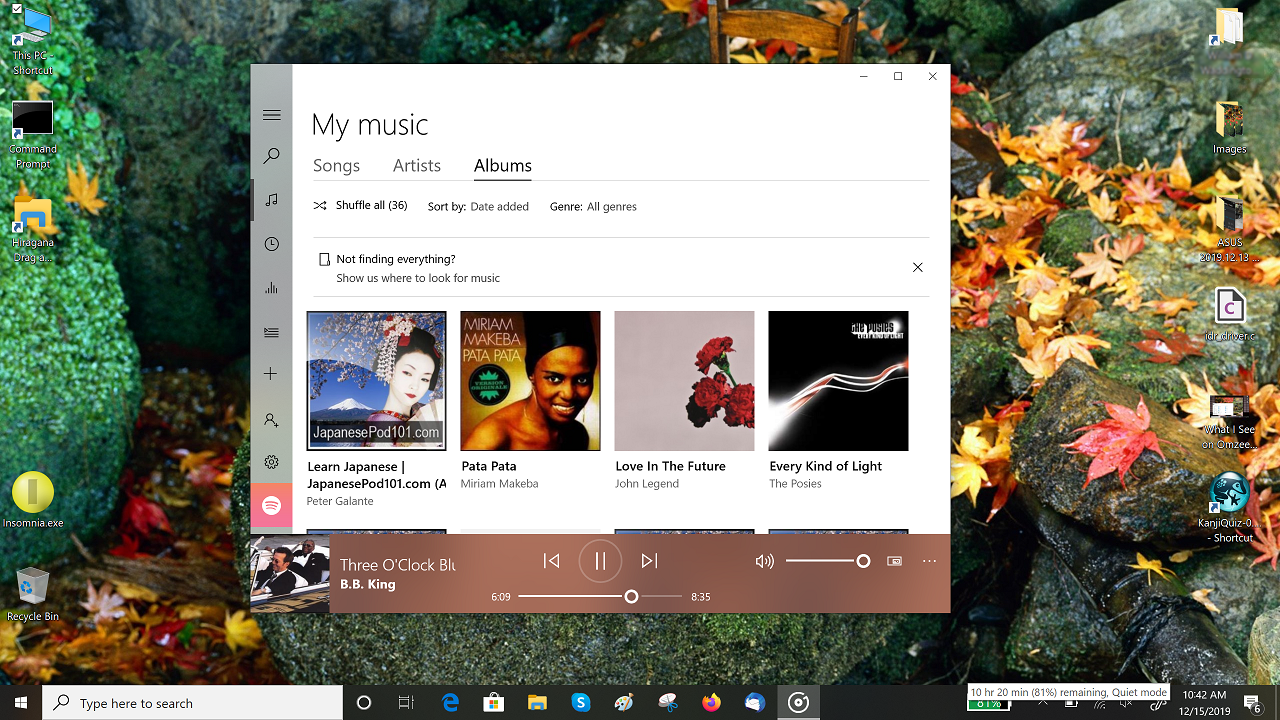The height and width of the screenshot is (720, 1280).
Task: Mute using the speaker volume icon
Action: [765, 561]
